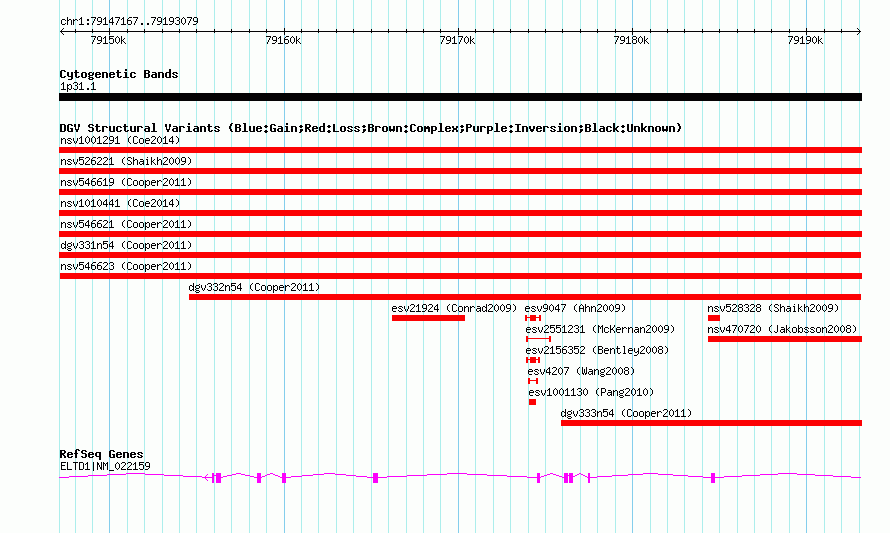Click the small red block under esv1001130 (Pang2010)
The image size is (890, 533).
(532, 402)
